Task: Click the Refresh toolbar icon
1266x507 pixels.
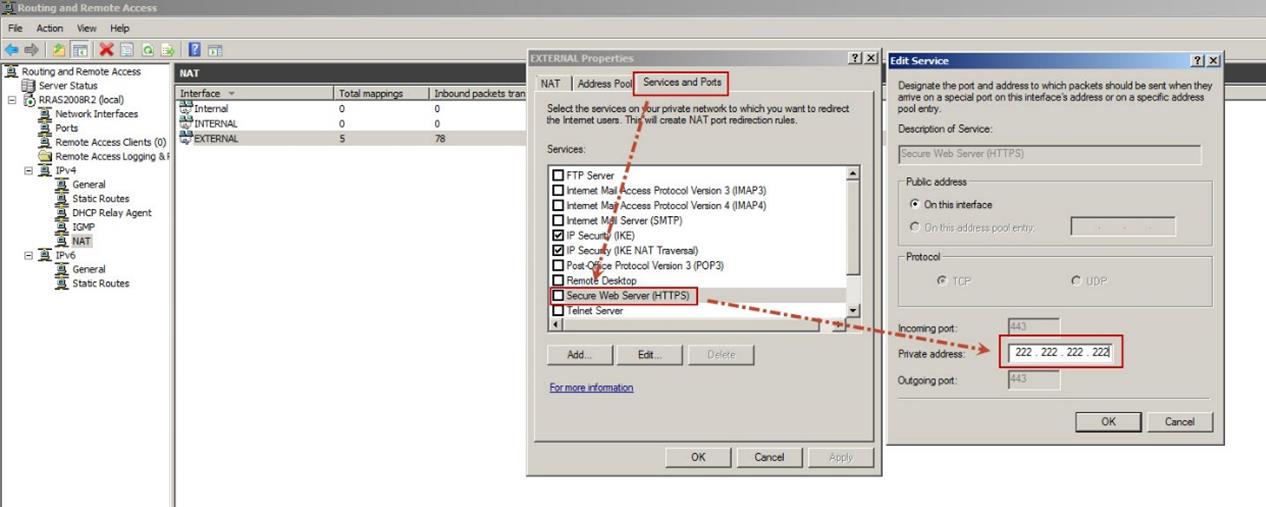Action: (148, 50)
